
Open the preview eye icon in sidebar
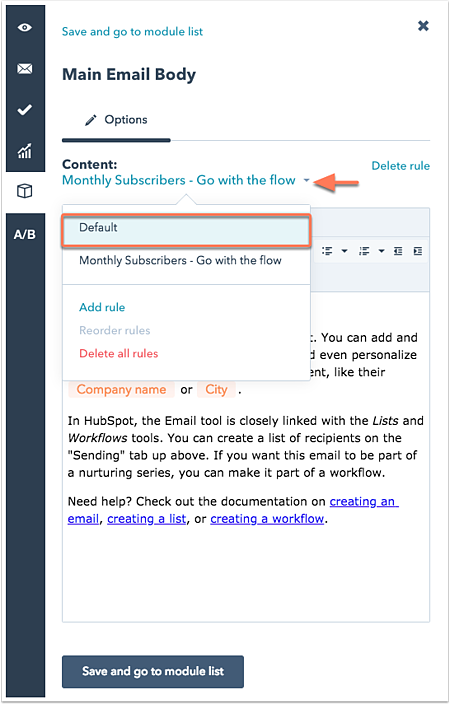point(25,27)
